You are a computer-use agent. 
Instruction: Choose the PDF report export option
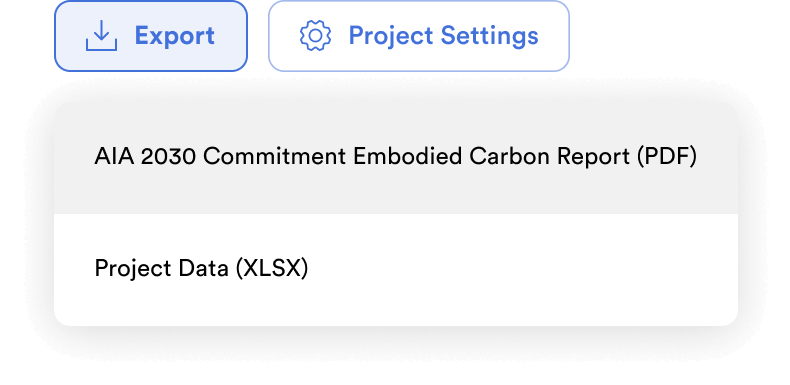point(396,158)
